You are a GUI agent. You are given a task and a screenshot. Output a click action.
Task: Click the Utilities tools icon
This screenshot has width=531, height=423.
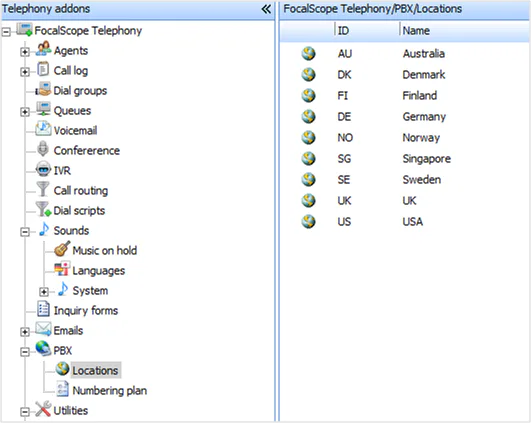click(43, 409)
